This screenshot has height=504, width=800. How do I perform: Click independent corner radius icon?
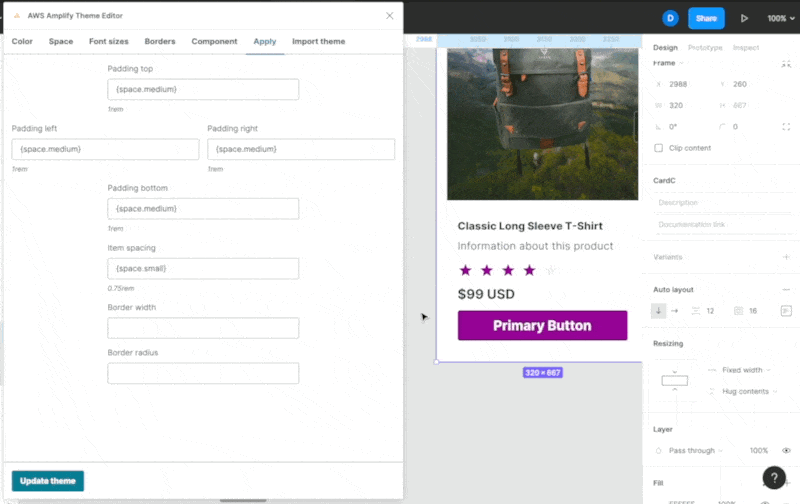point(786,127)
